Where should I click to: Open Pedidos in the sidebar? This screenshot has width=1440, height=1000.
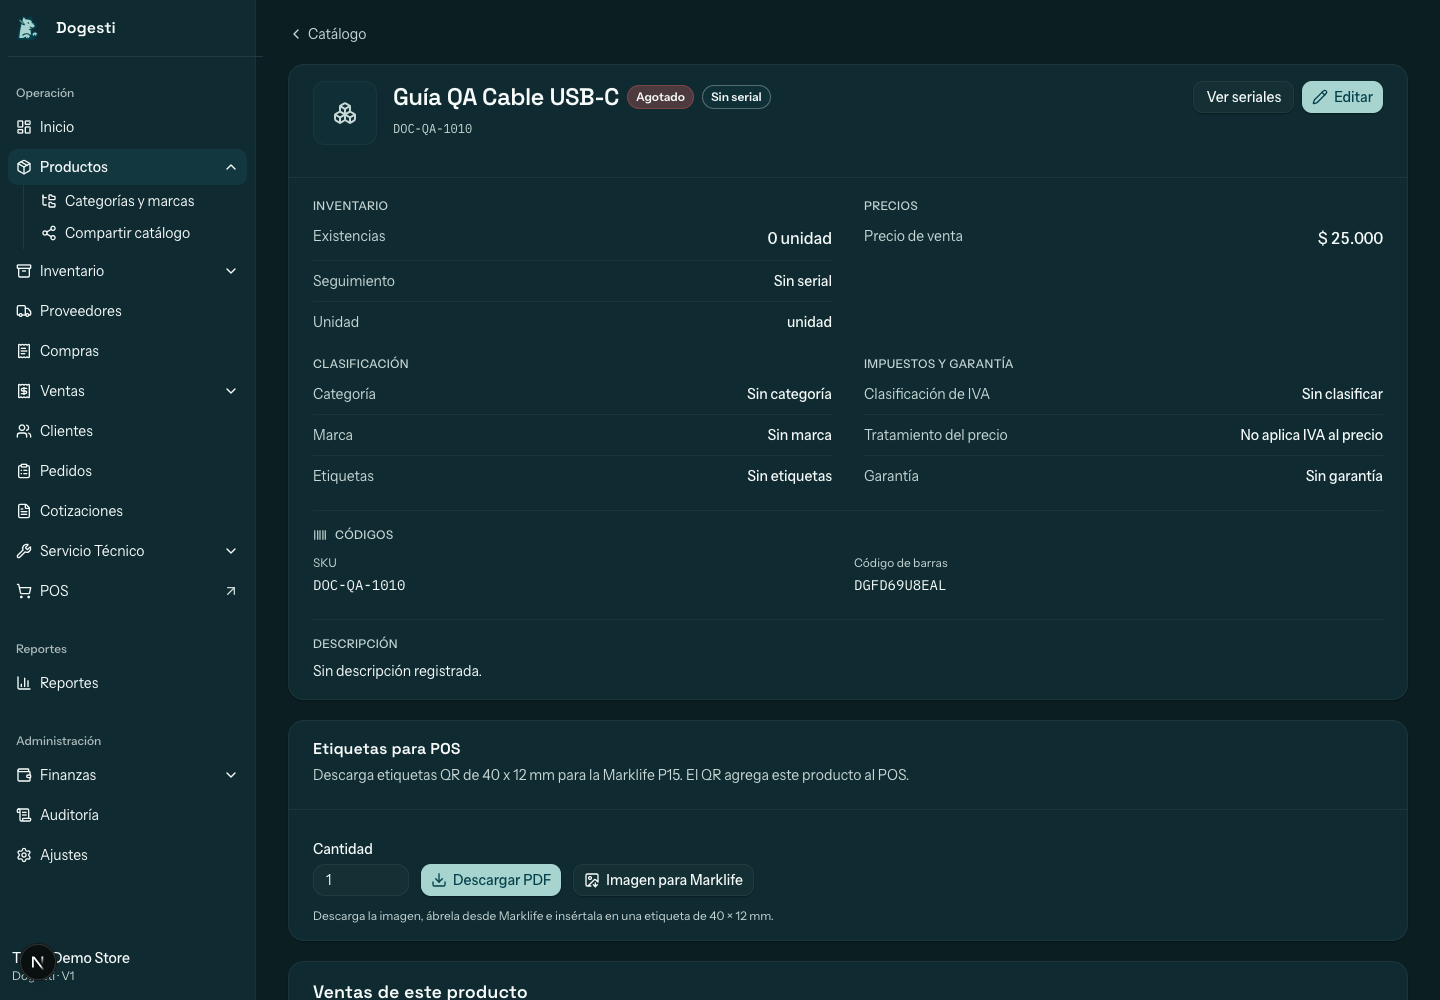pyautogui.click(x=127, y=471)
